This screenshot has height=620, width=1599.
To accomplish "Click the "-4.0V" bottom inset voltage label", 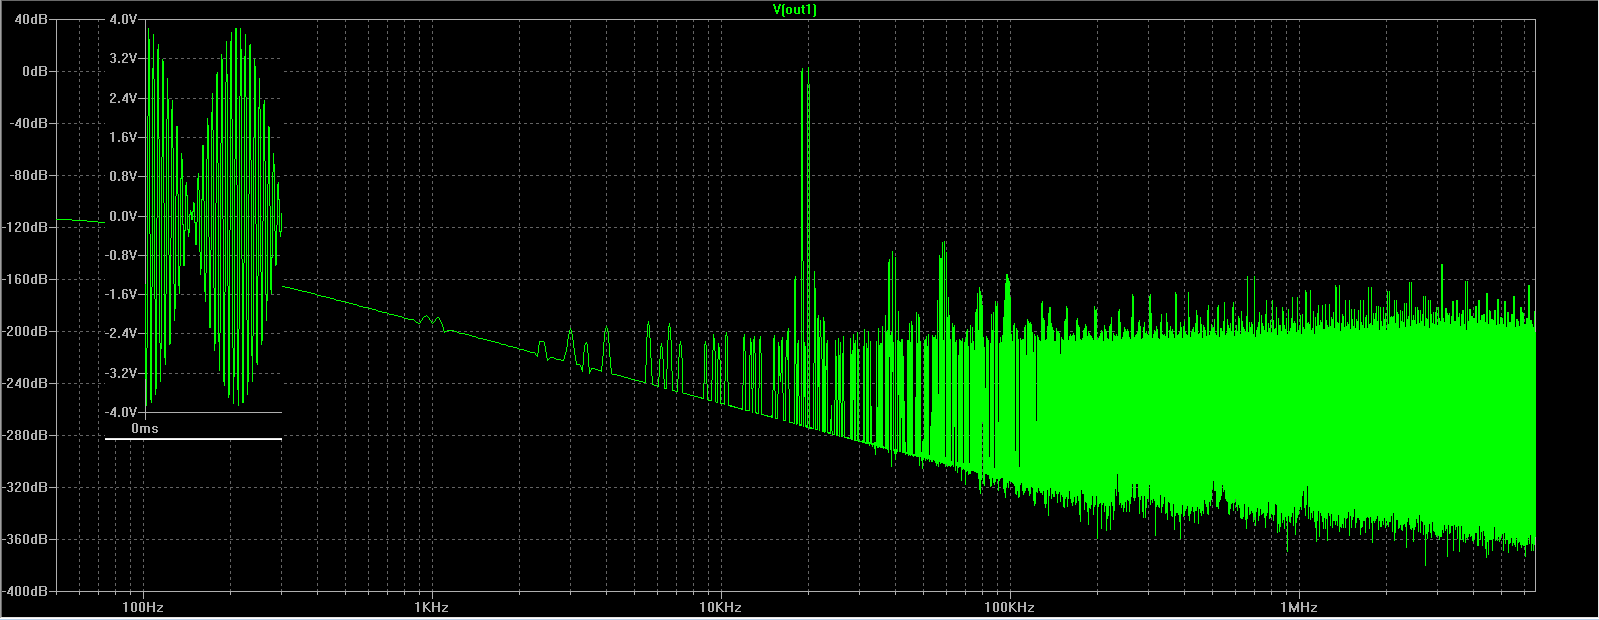I will [x=121, y=411].
